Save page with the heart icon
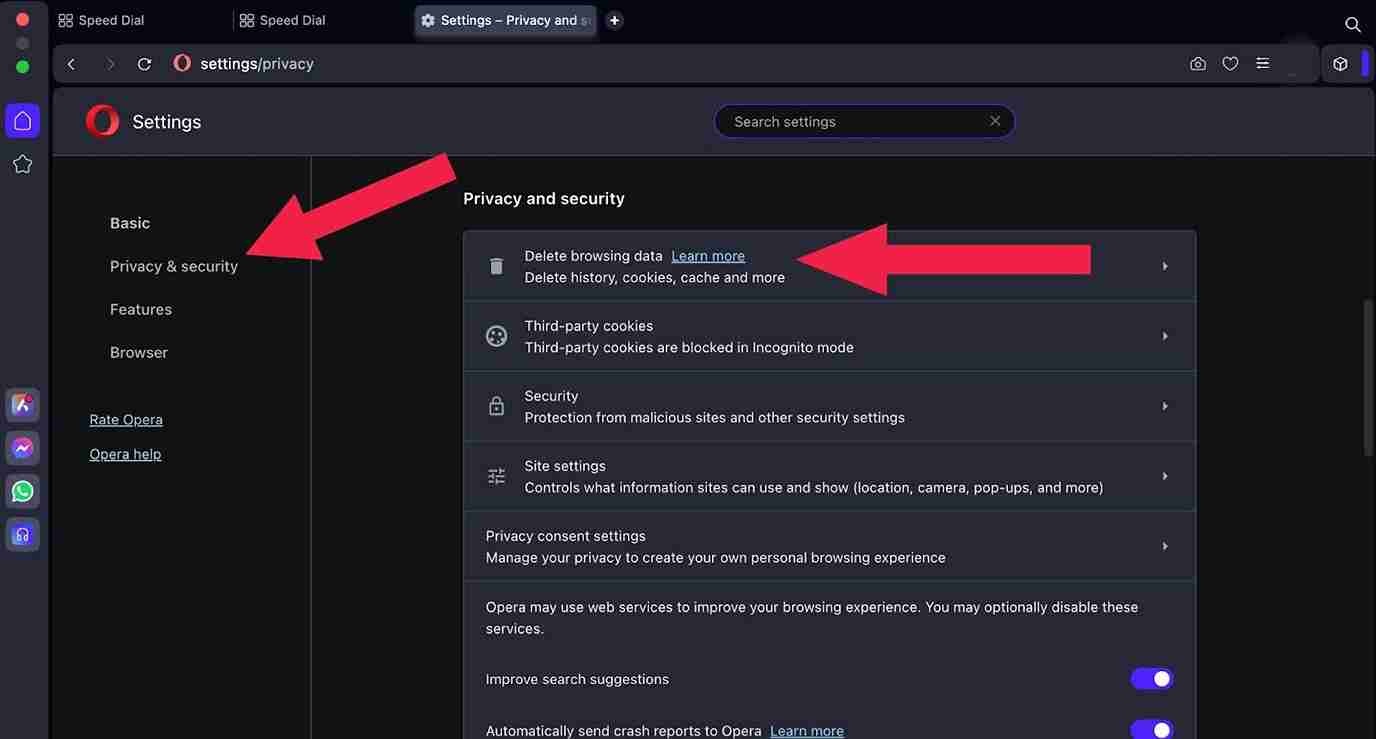 click(x=1229, y=62)
